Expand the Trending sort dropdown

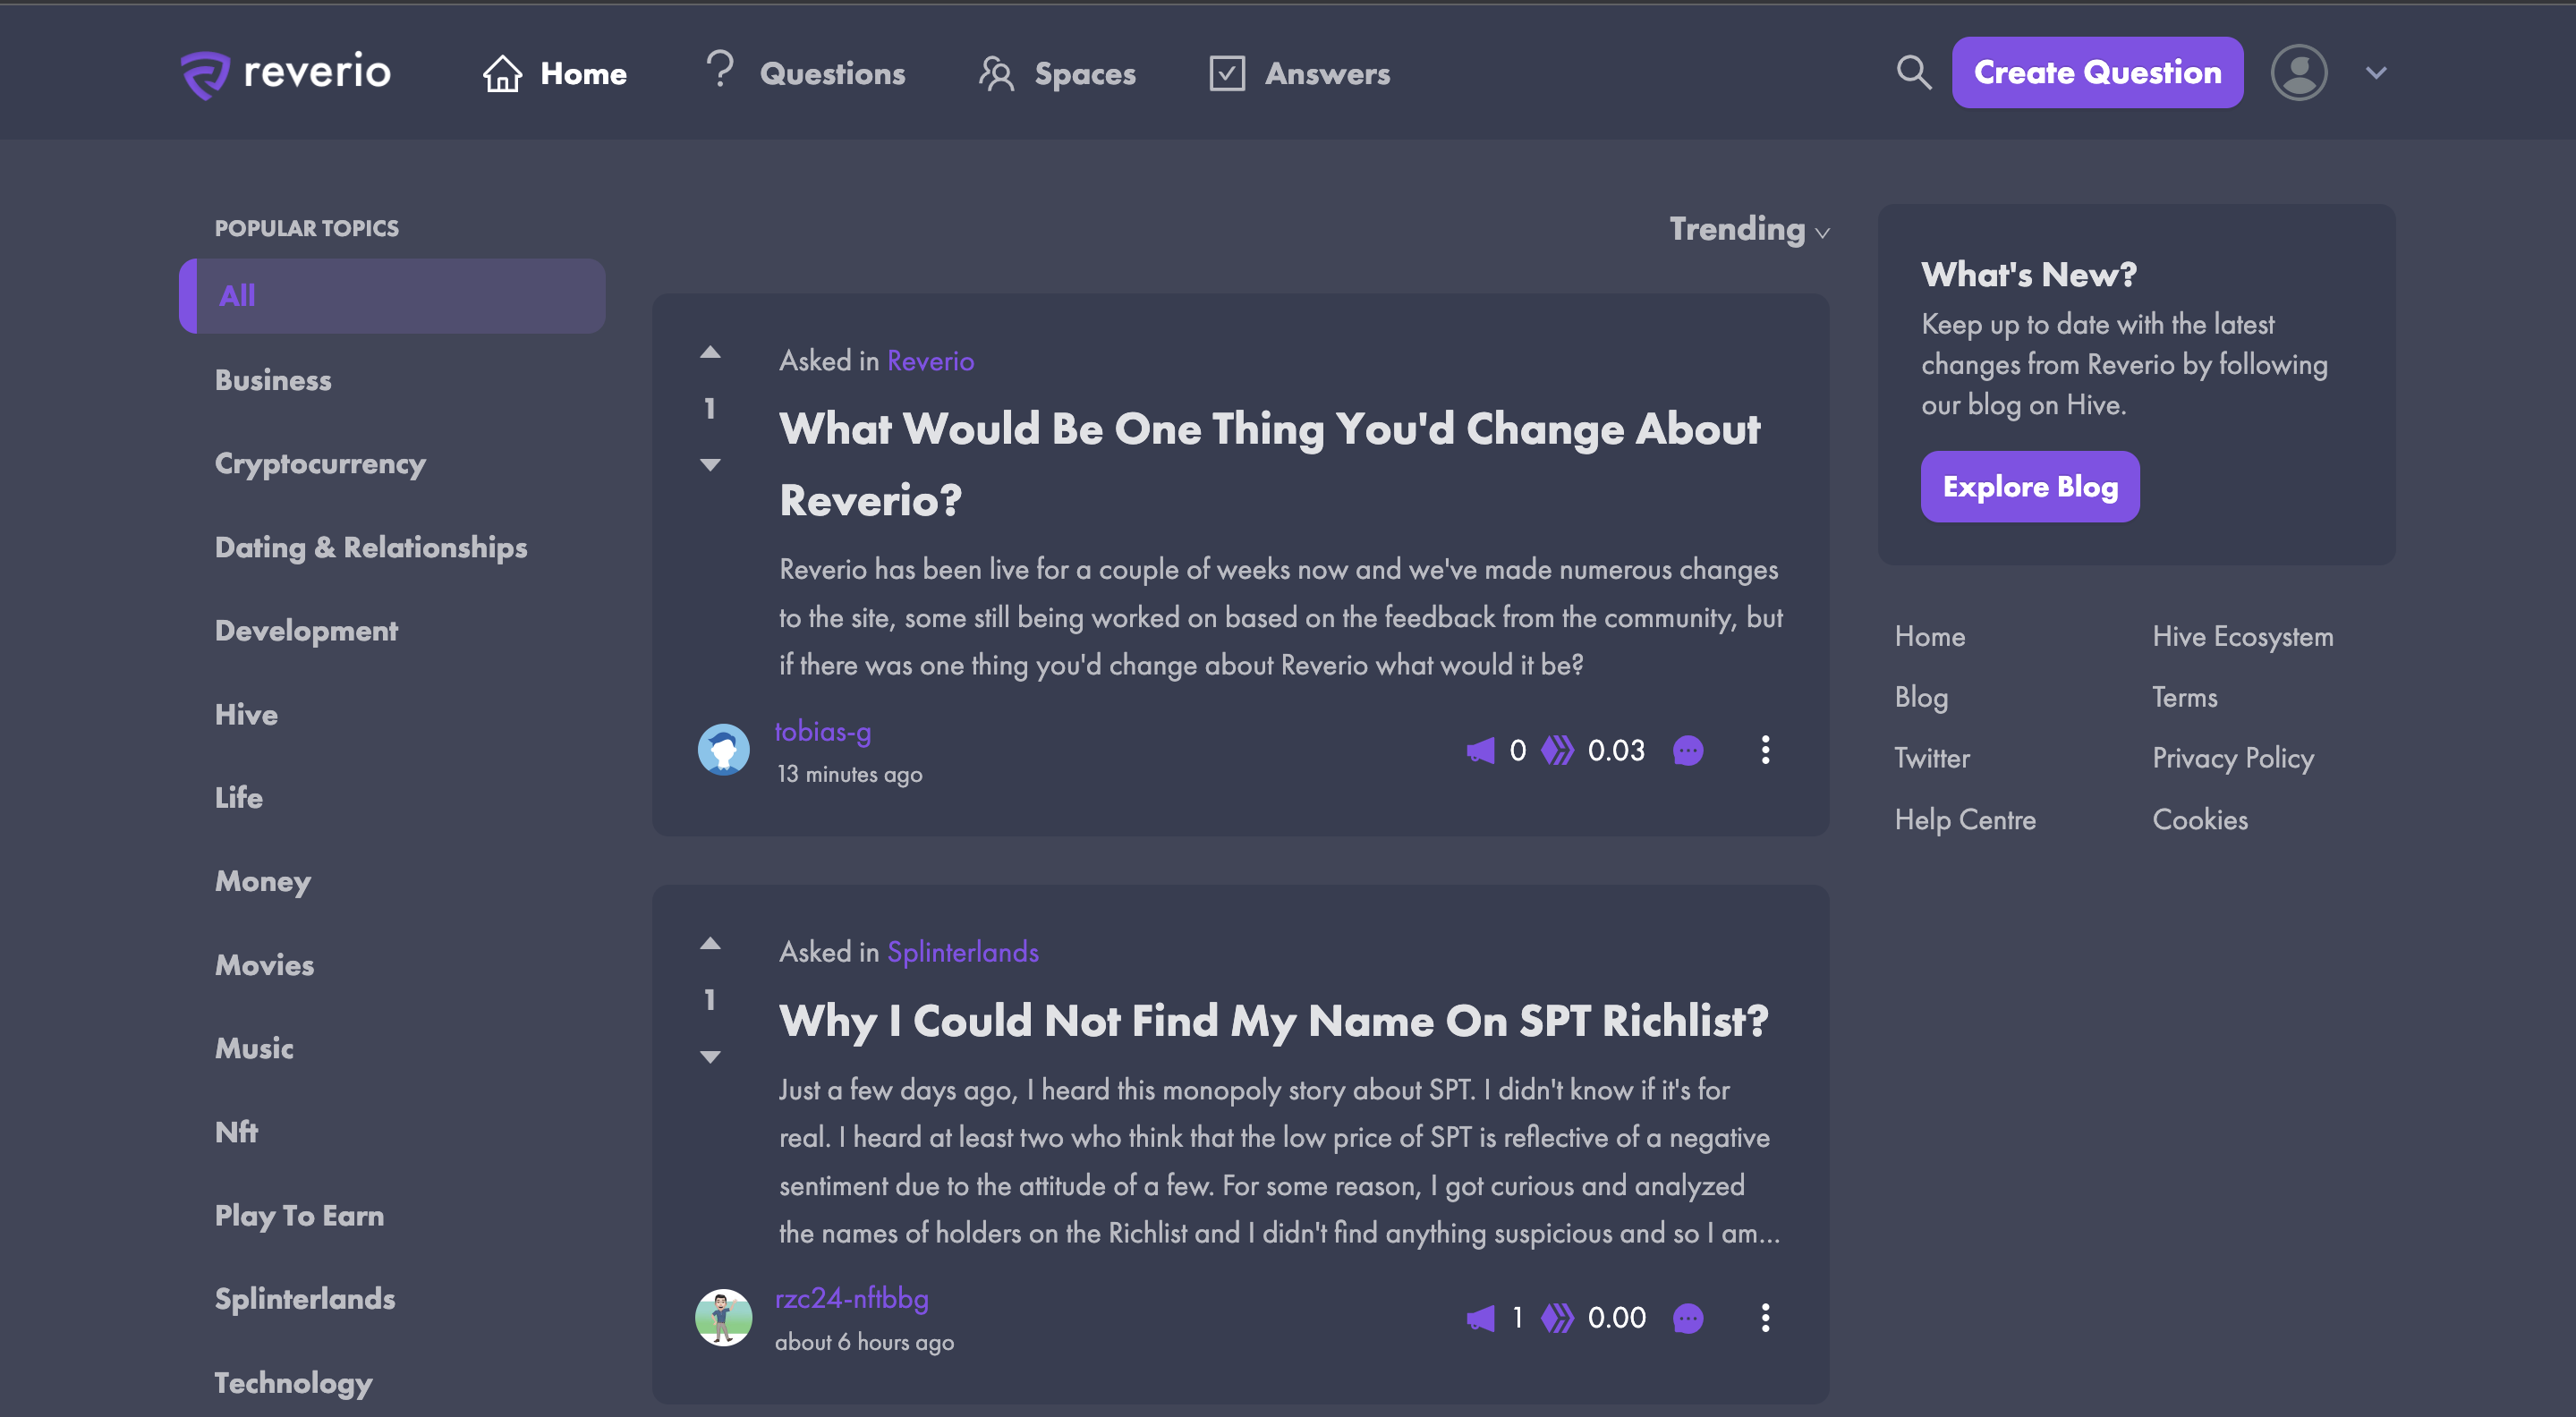click(x=1749, y=229)
